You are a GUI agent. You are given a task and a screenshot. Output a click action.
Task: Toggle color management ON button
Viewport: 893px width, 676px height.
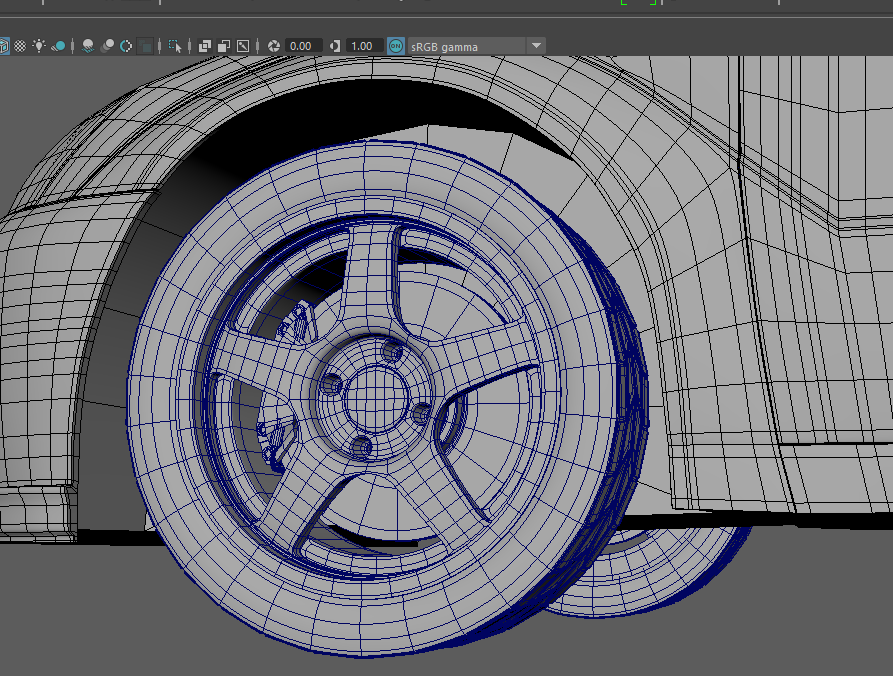pos(396,46)
